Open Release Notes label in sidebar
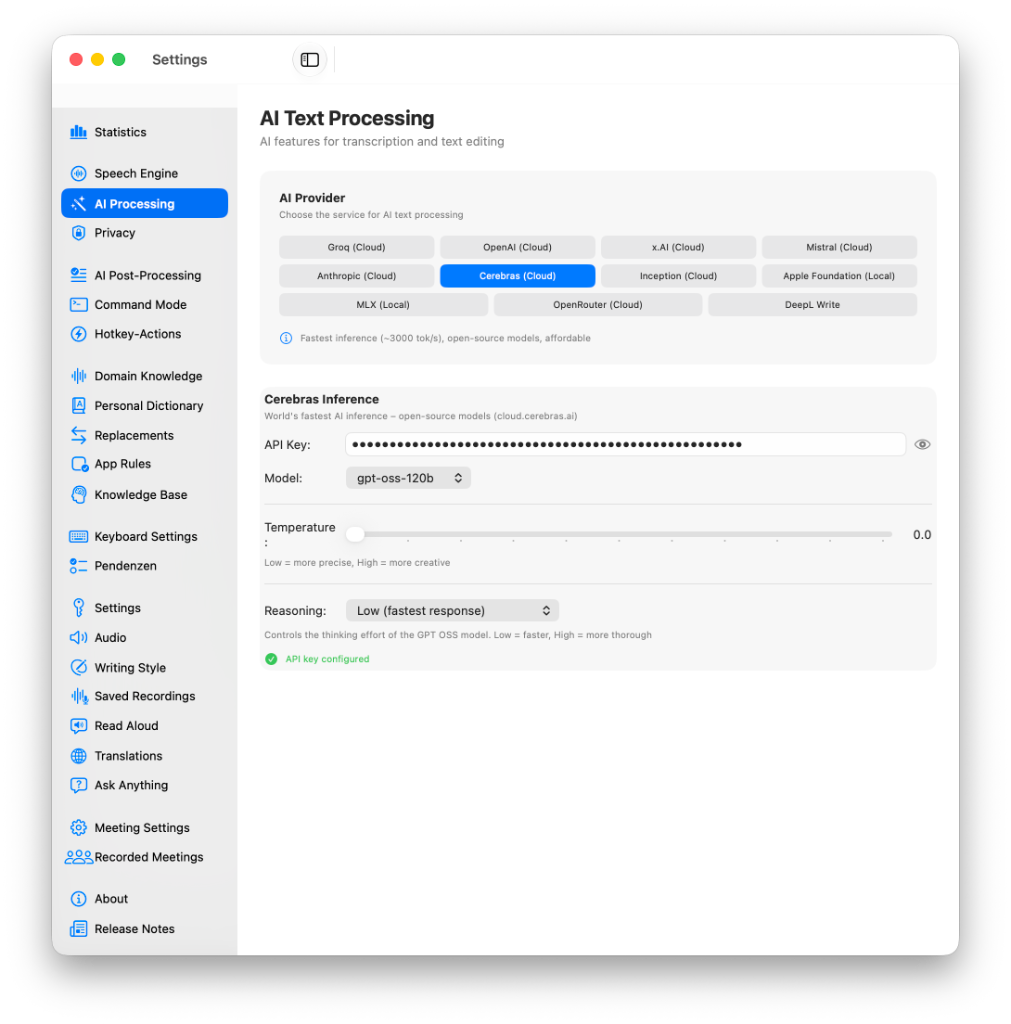Screen dimensions: 1011x1024 click(x=135, y=929)
